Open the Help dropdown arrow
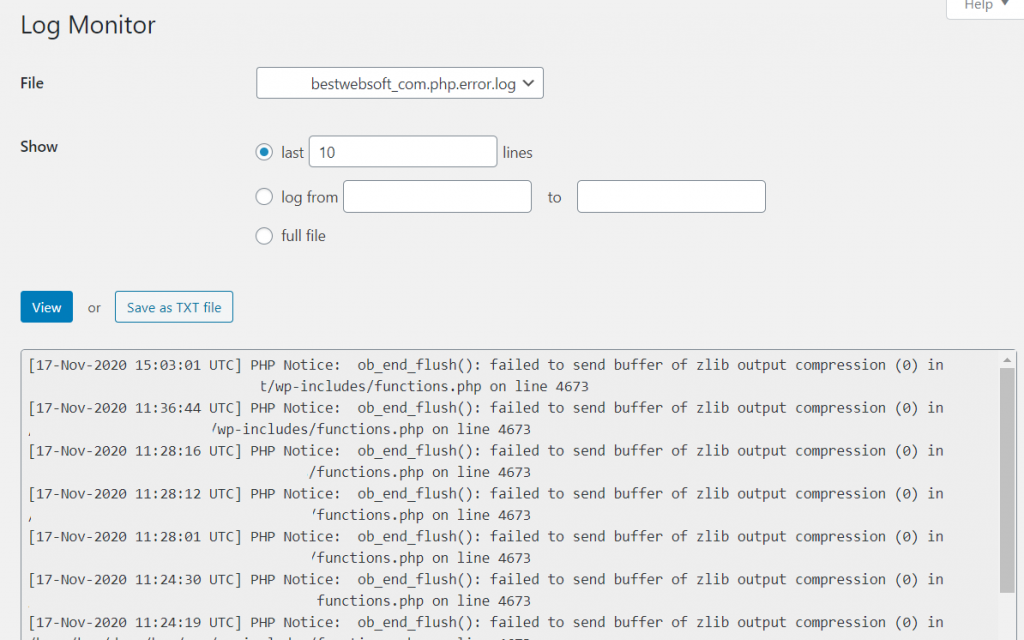 click(1005, 6)
